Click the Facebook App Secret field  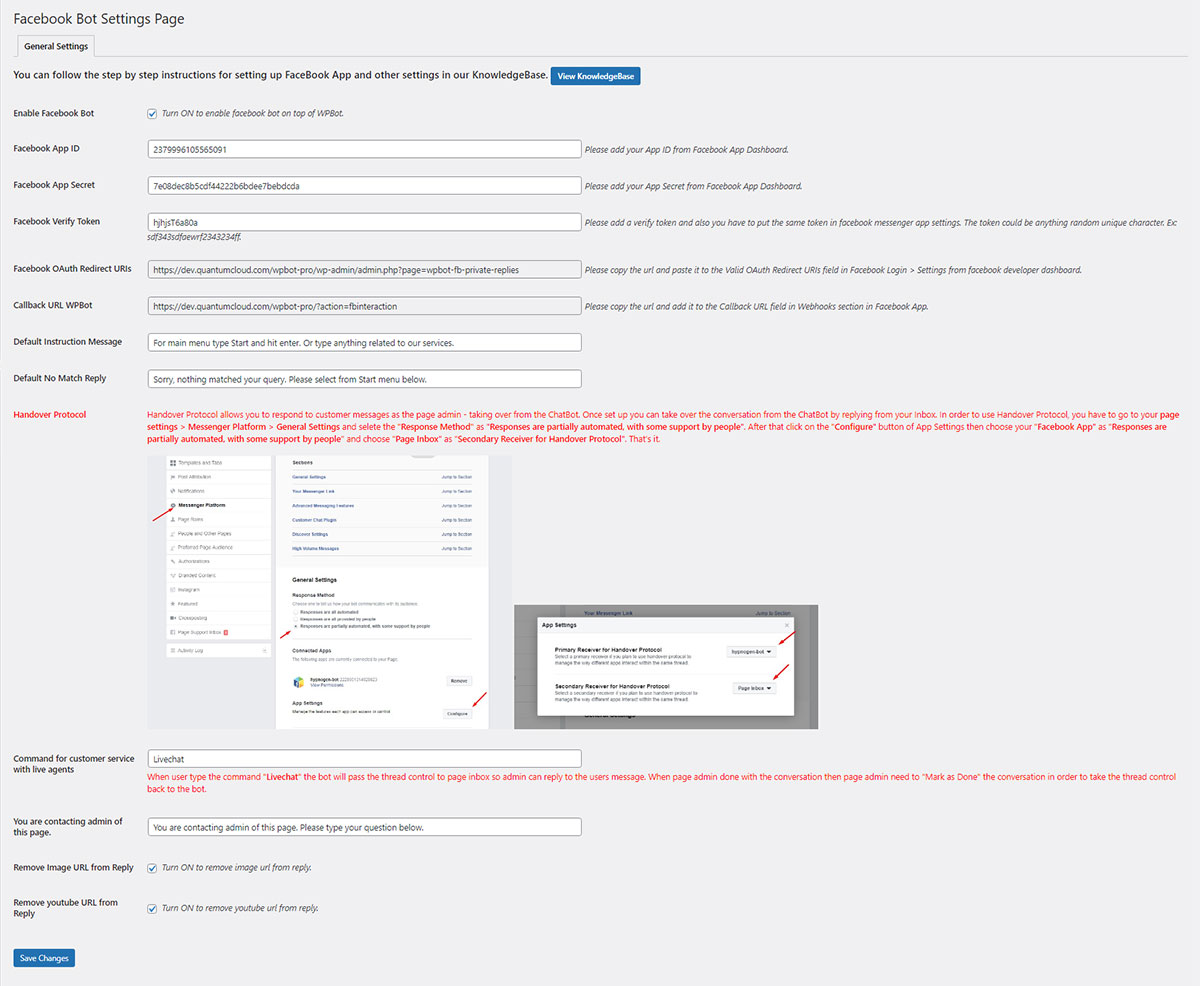[x=364, y=186]
